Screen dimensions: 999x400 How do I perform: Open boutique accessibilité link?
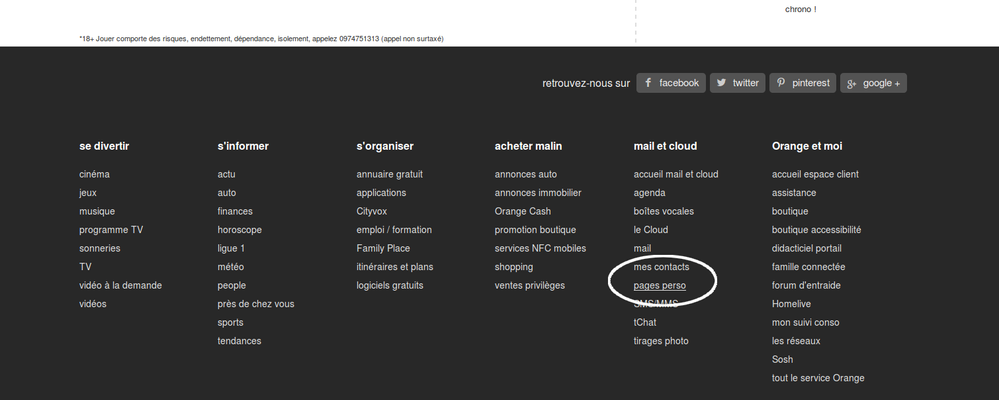(x=817, y=230)
